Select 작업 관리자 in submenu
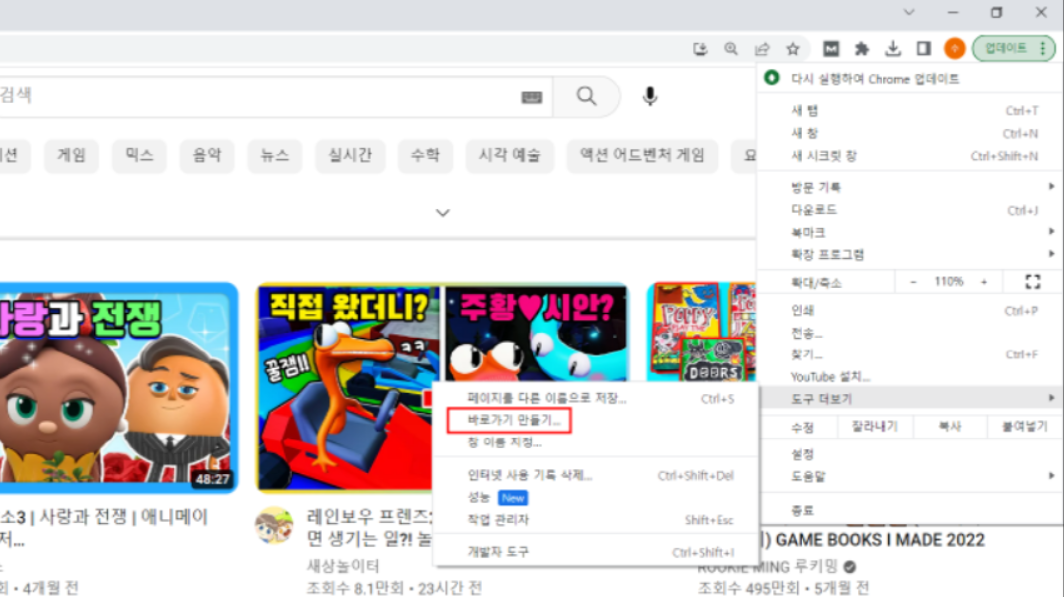The image size is (1064, 597). [595, 520]
